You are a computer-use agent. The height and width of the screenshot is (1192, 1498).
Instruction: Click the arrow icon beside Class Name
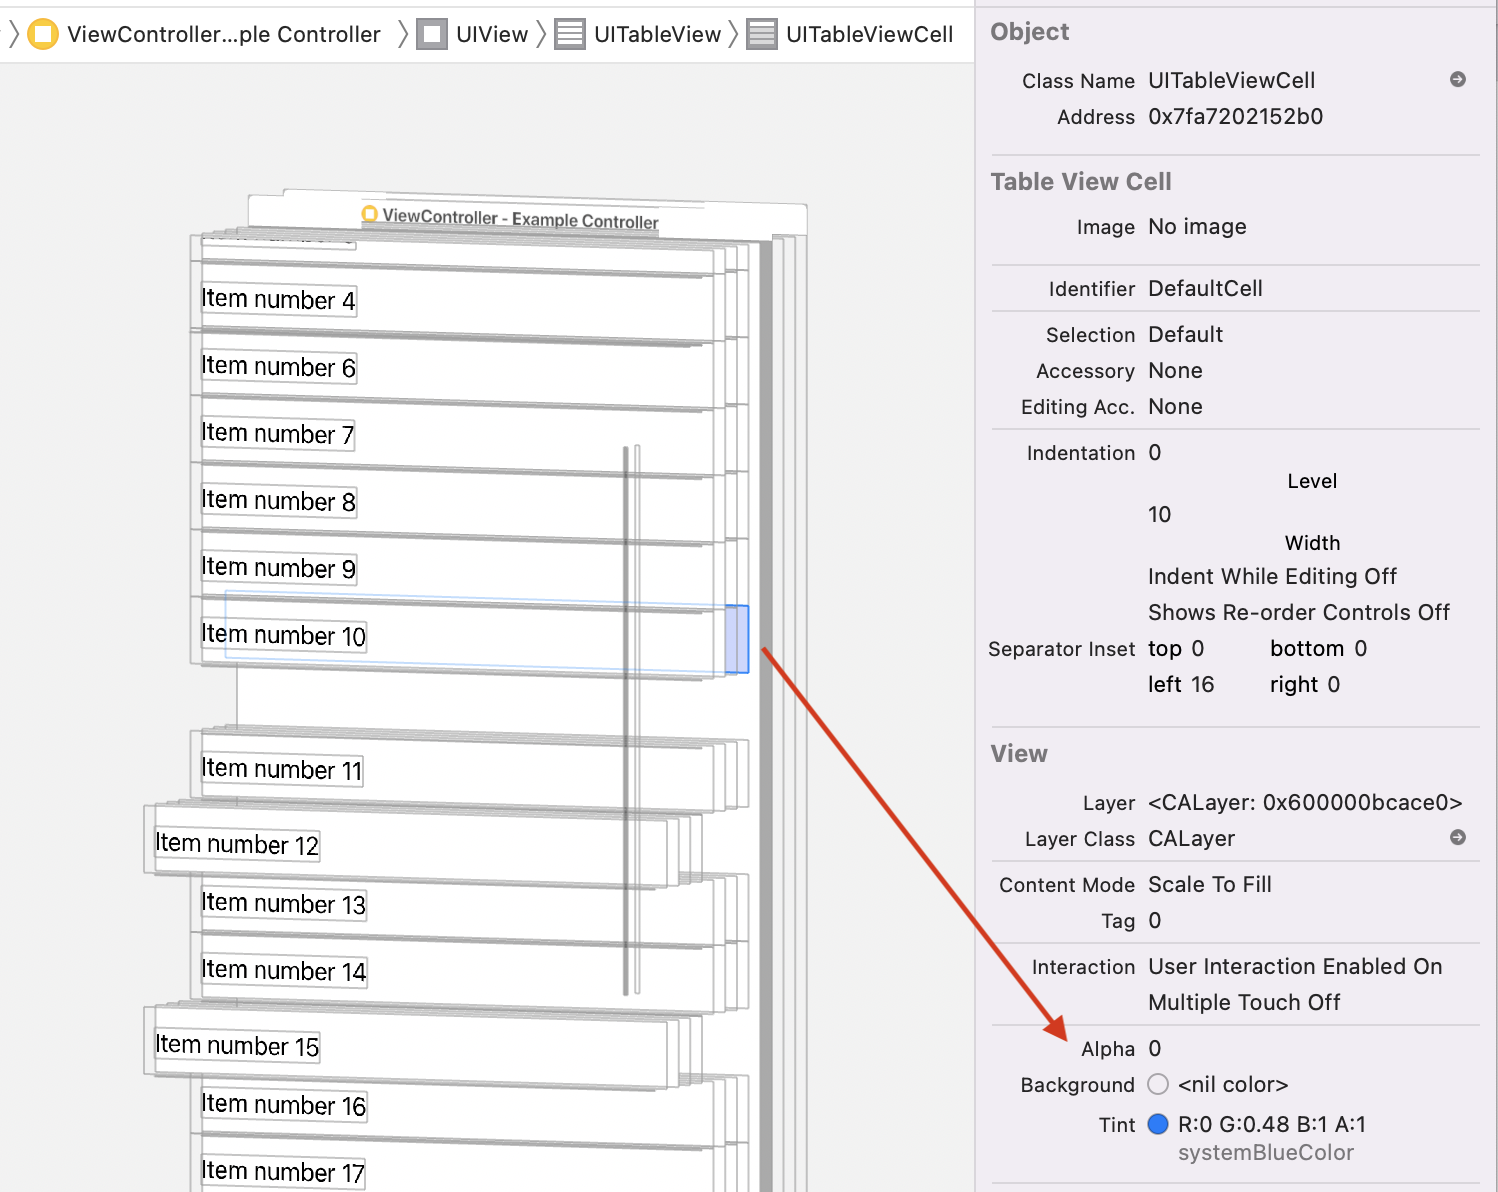point(1458,80)
